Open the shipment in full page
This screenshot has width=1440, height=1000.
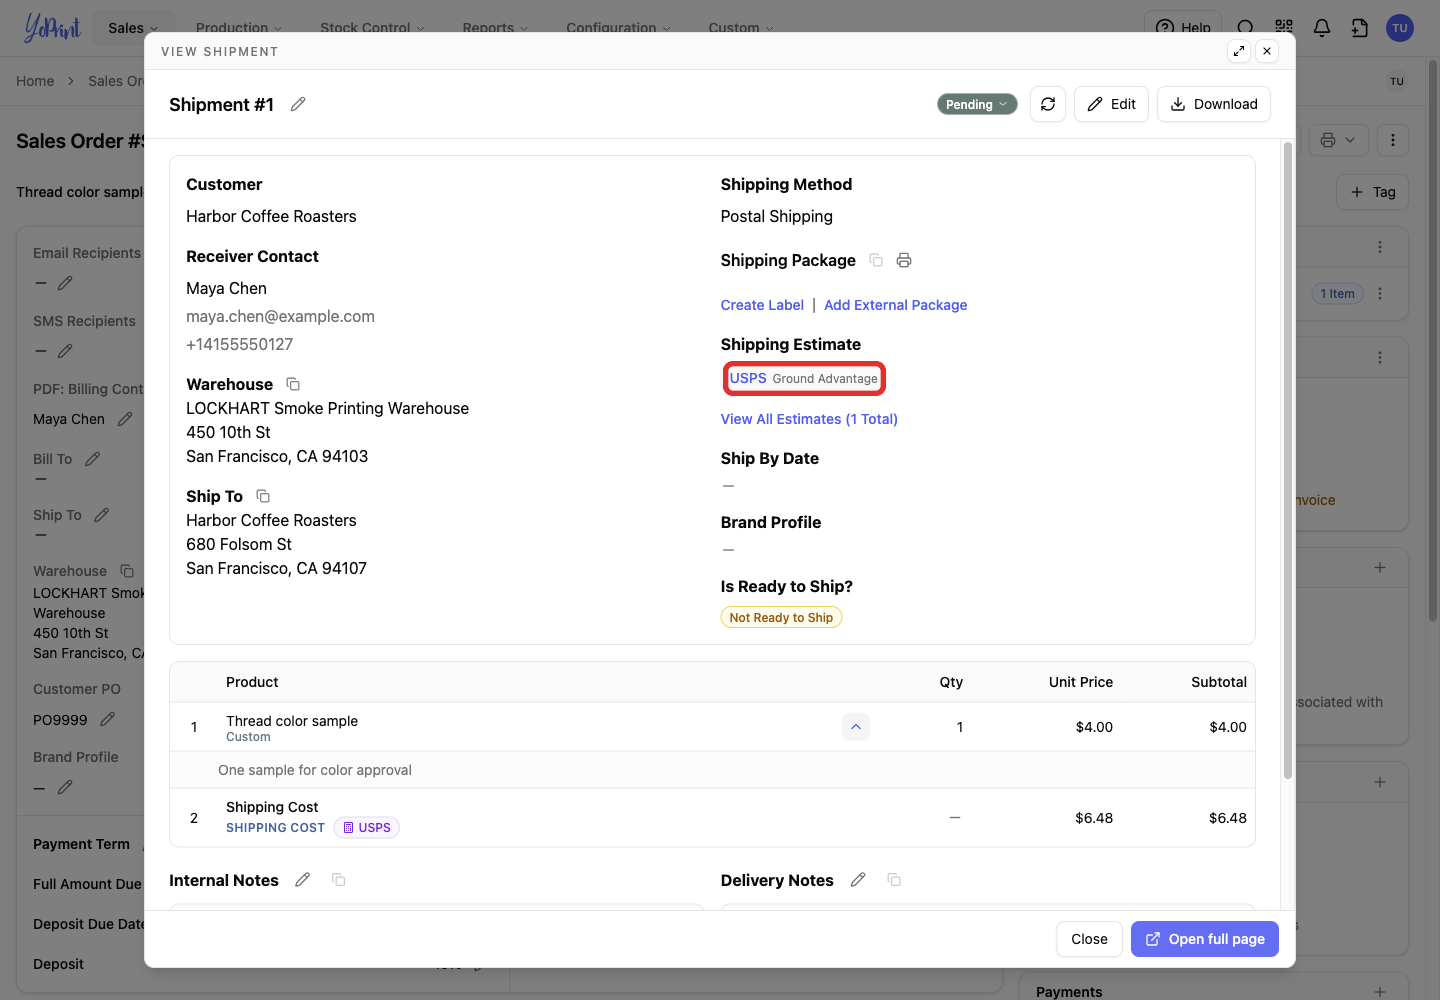(x=1205, y=939)
